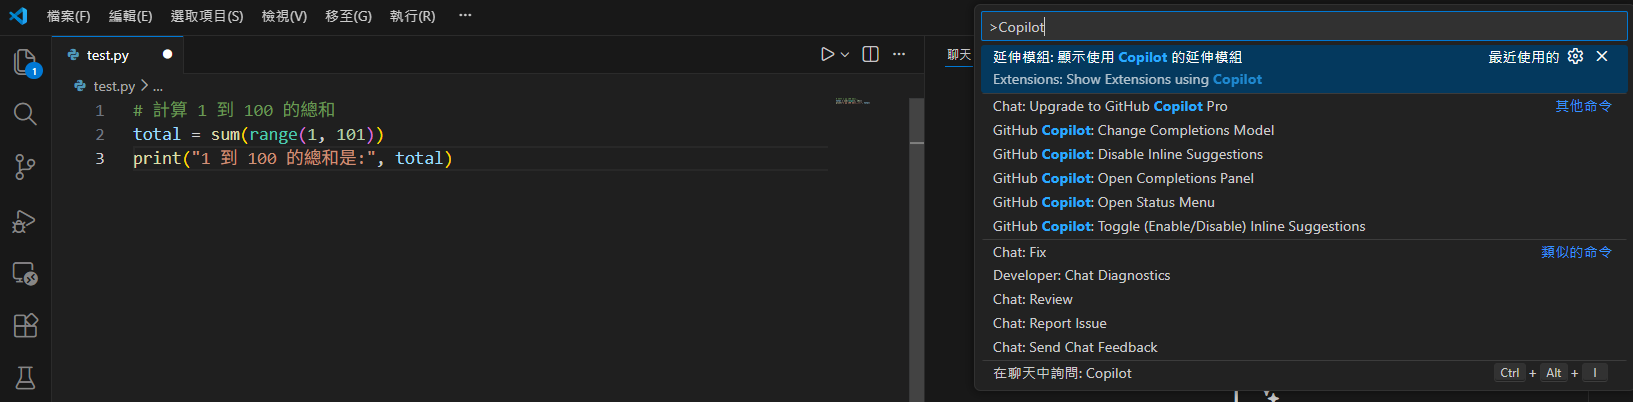Open the Testing flask icon
The width and height of the screenshot is (1633, 402).
tap(25, 377)
